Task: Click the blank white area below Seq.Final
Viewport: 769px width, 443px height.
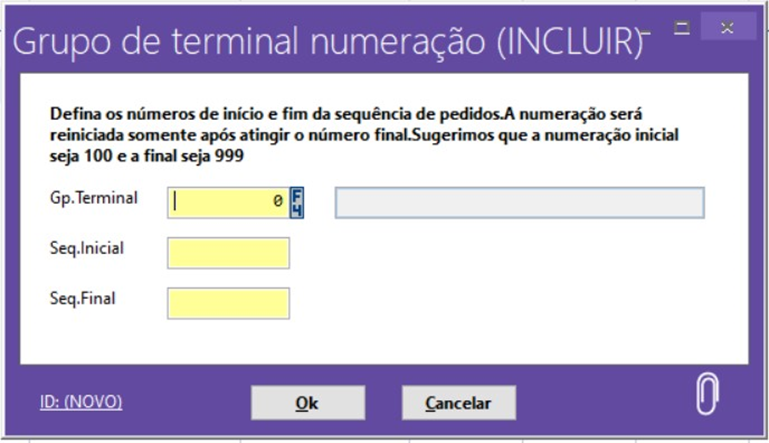Action: tap(400, 340)
